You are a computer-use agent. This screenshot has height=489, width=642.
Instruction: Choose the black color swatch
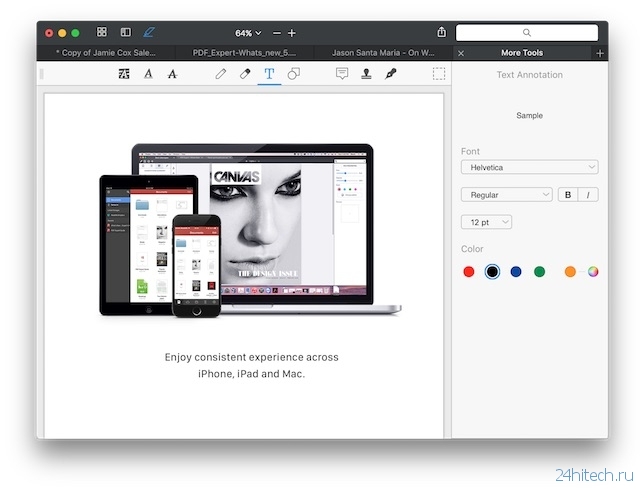(x=492, y=272)
